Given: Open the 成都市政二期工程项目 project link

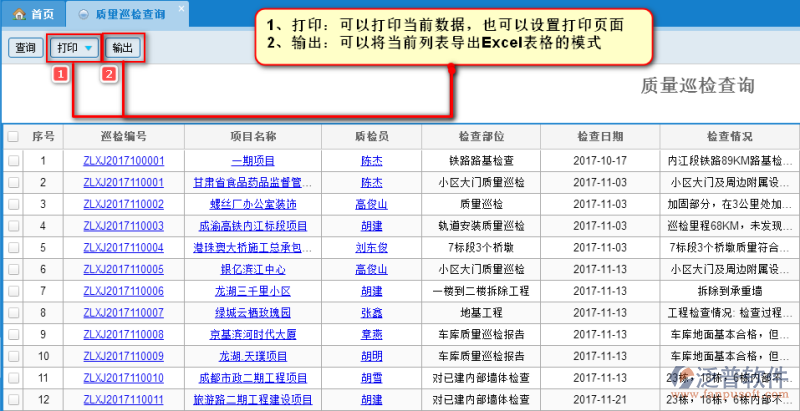Looking at the screenshot, I should [x=253, y=378].
